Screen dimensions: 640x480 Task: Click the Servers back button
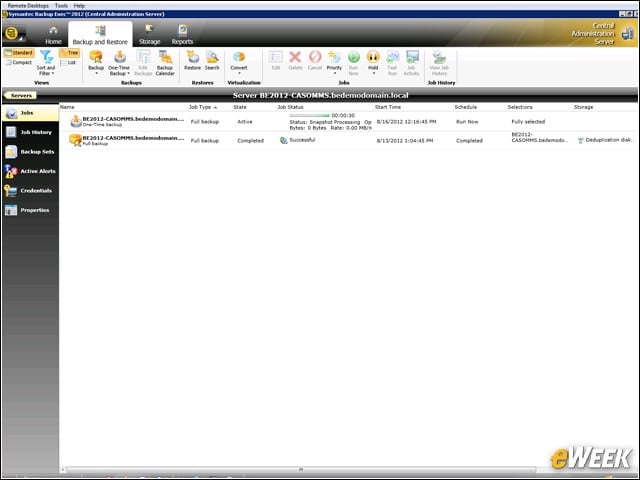pos(20,96)
